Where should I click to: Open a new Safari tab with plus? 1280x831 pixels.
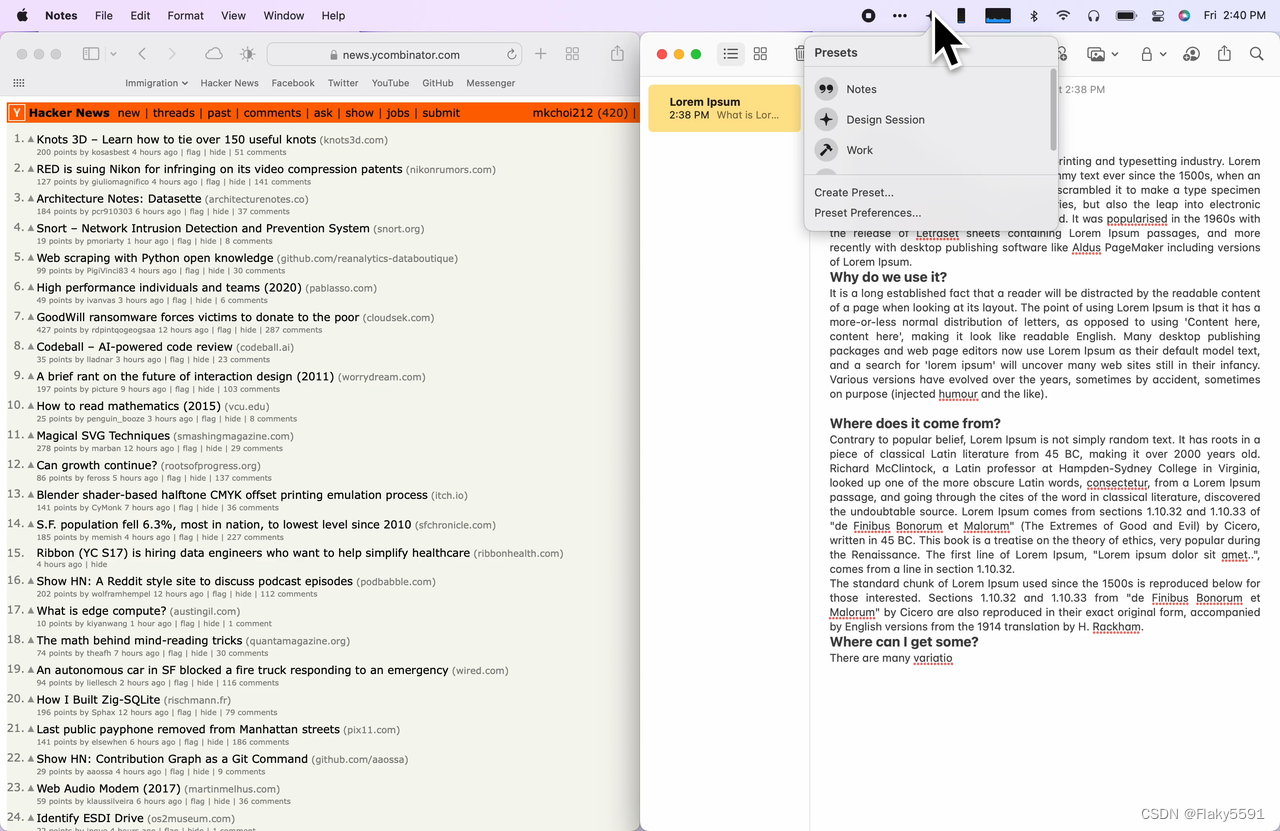click(541, 54)
